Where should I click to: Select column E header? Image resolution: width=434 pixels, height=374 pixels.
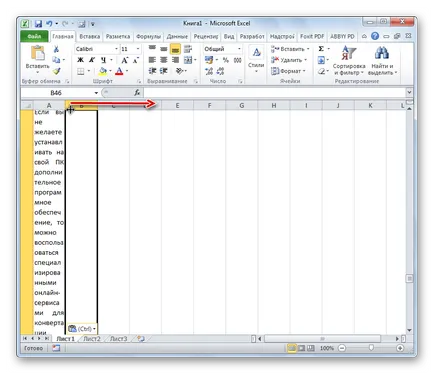point(177,105)
